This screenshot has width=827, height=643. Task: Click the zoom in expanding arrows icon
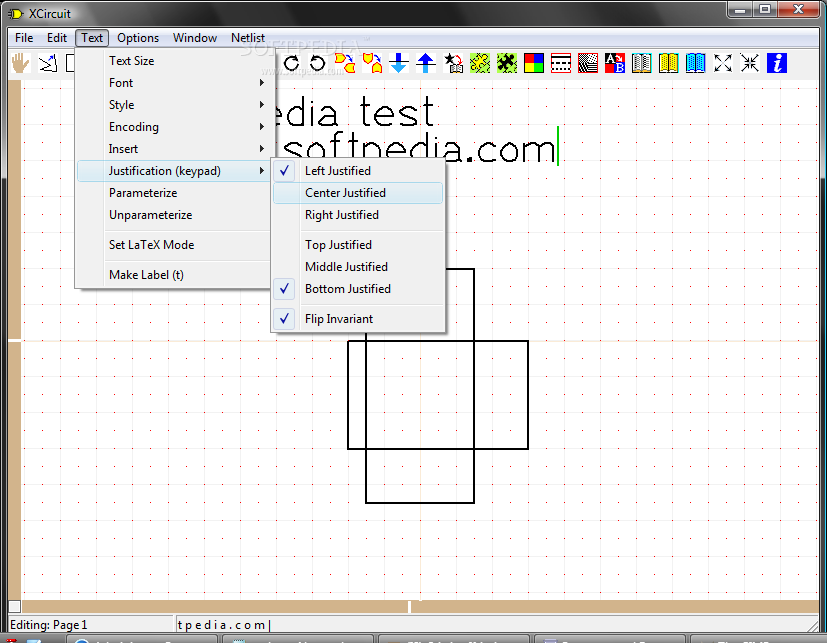coord(723,63)
